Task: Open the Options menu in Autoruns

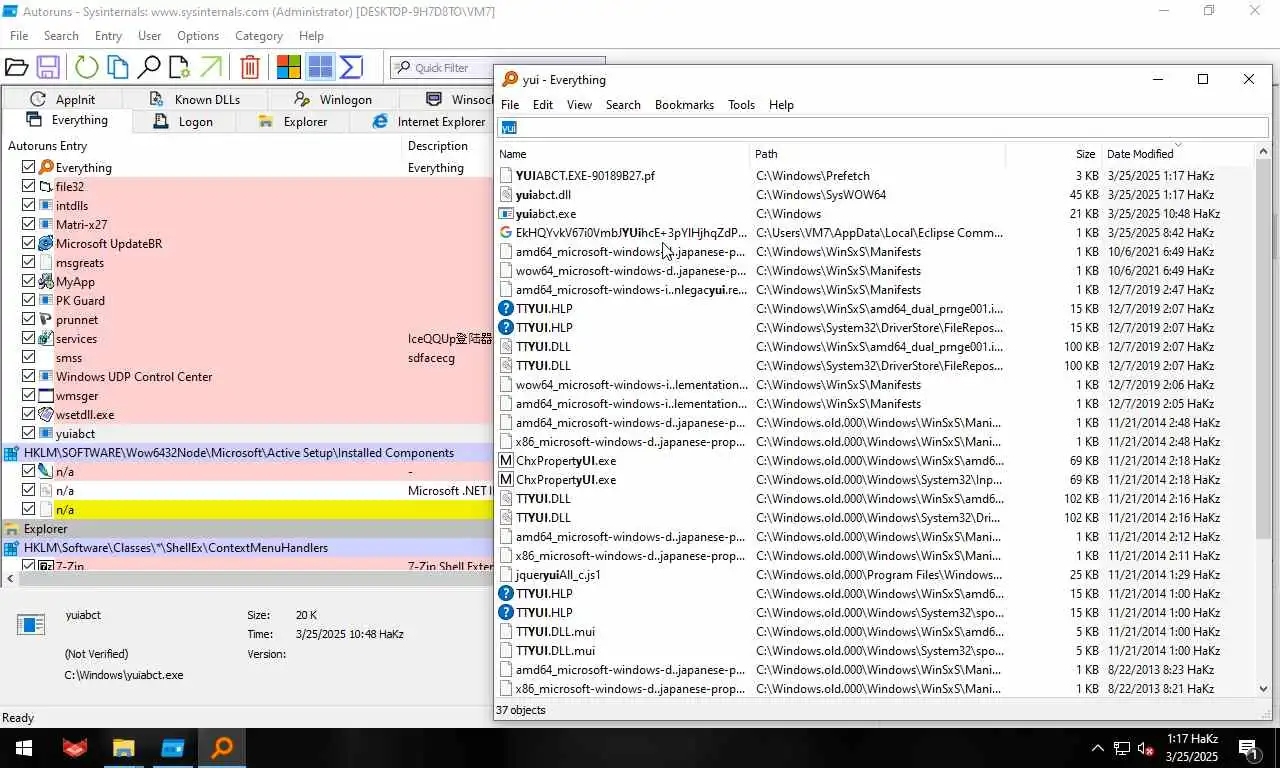Action: click(198, 36)
